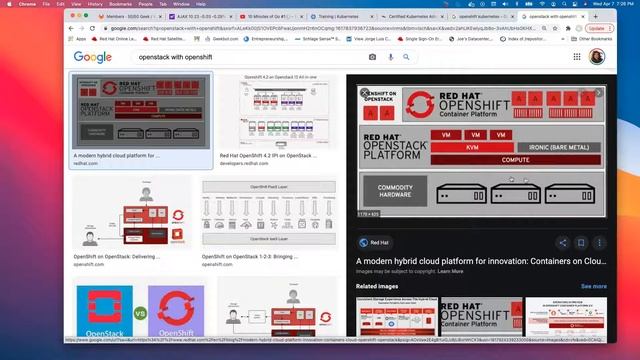Screen dimensions: 640x360
Task: Open the third related image with white background
Action: click(x=566, y=317)
